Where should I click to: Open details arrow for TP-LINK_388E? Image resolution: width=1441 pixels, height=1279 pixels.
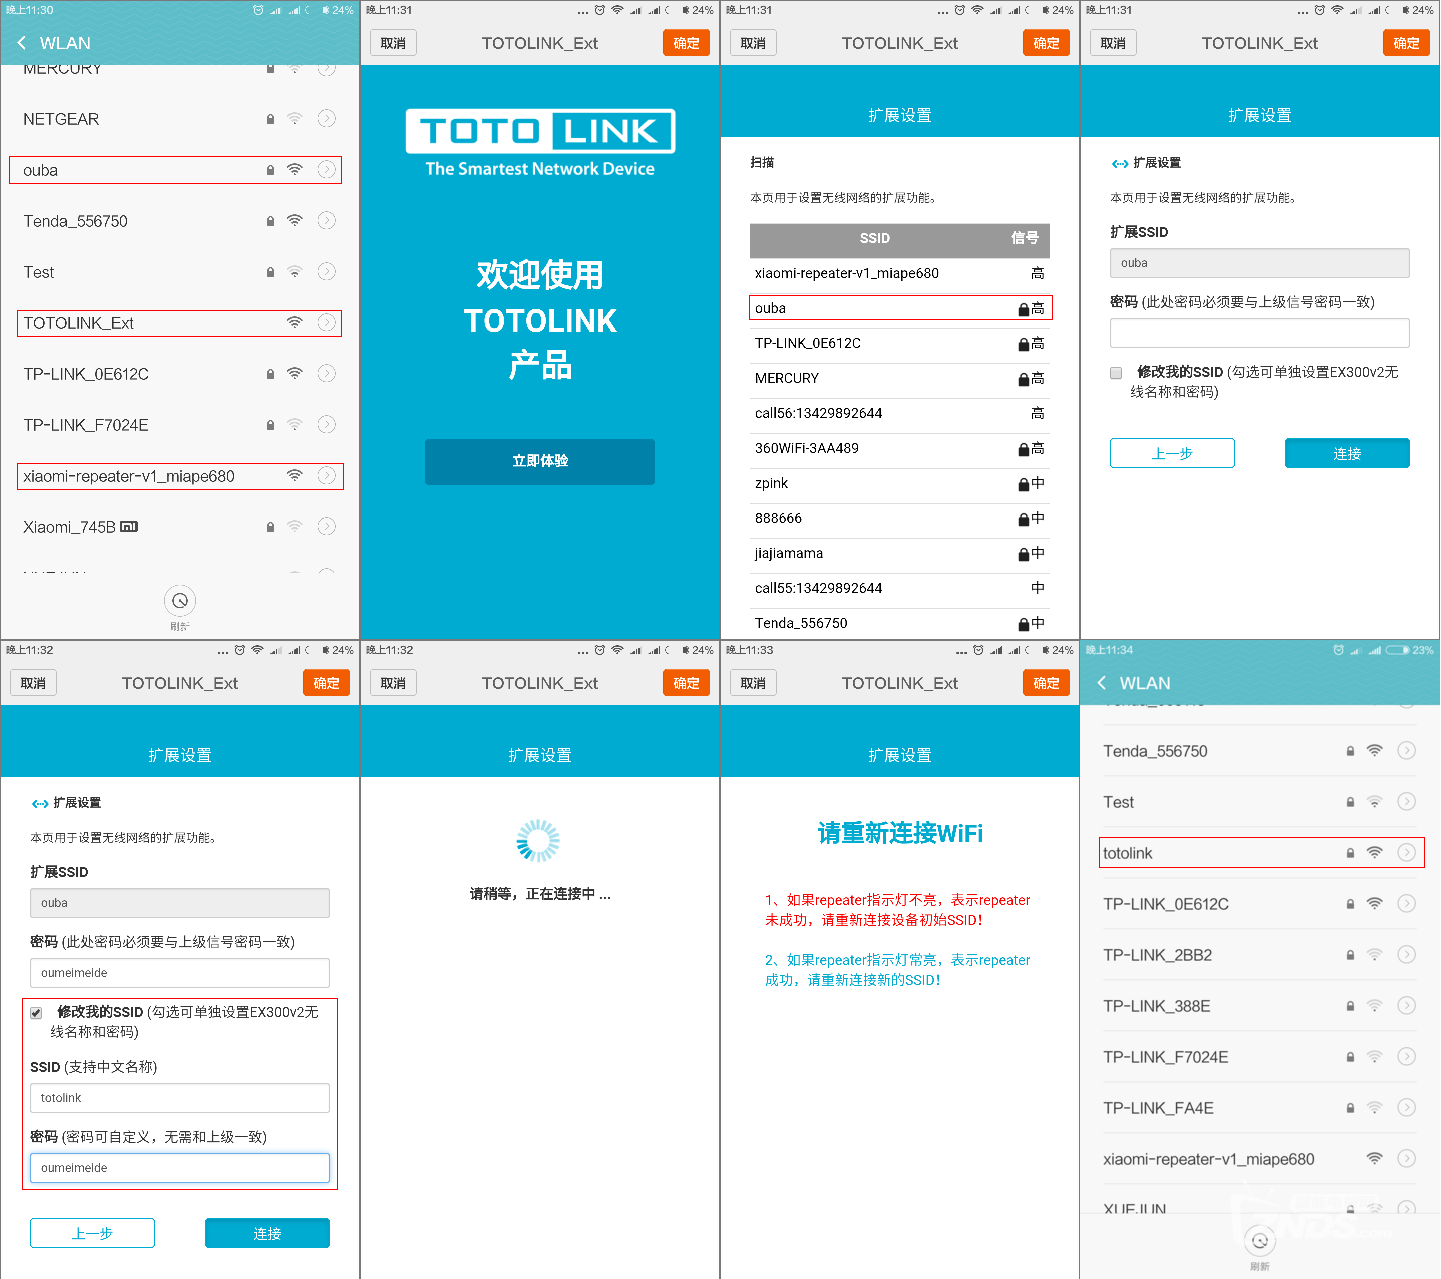pyautogui.click(x=1407, y=1005)
